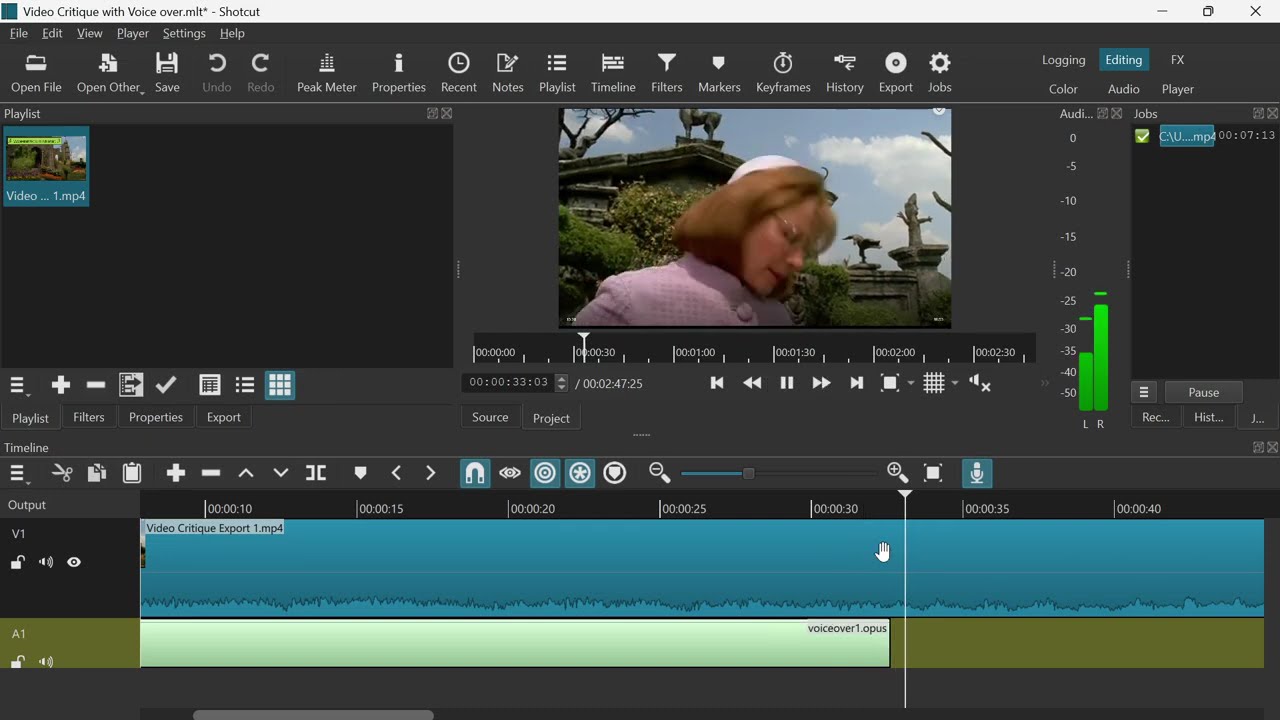Show the History panel
This screenshot has height=720, width=1280.
coord(844,73)
